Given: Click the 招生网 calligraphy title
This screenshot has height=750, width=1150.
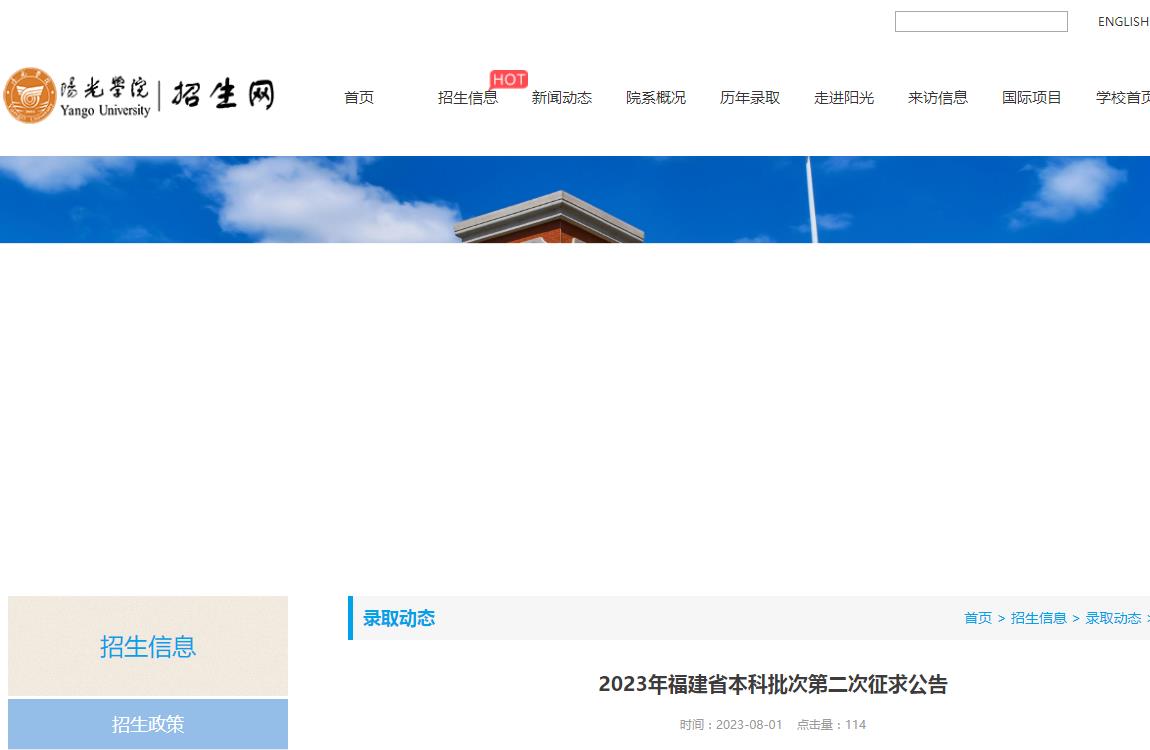Looking at the screenshot, I should point(222,96).
